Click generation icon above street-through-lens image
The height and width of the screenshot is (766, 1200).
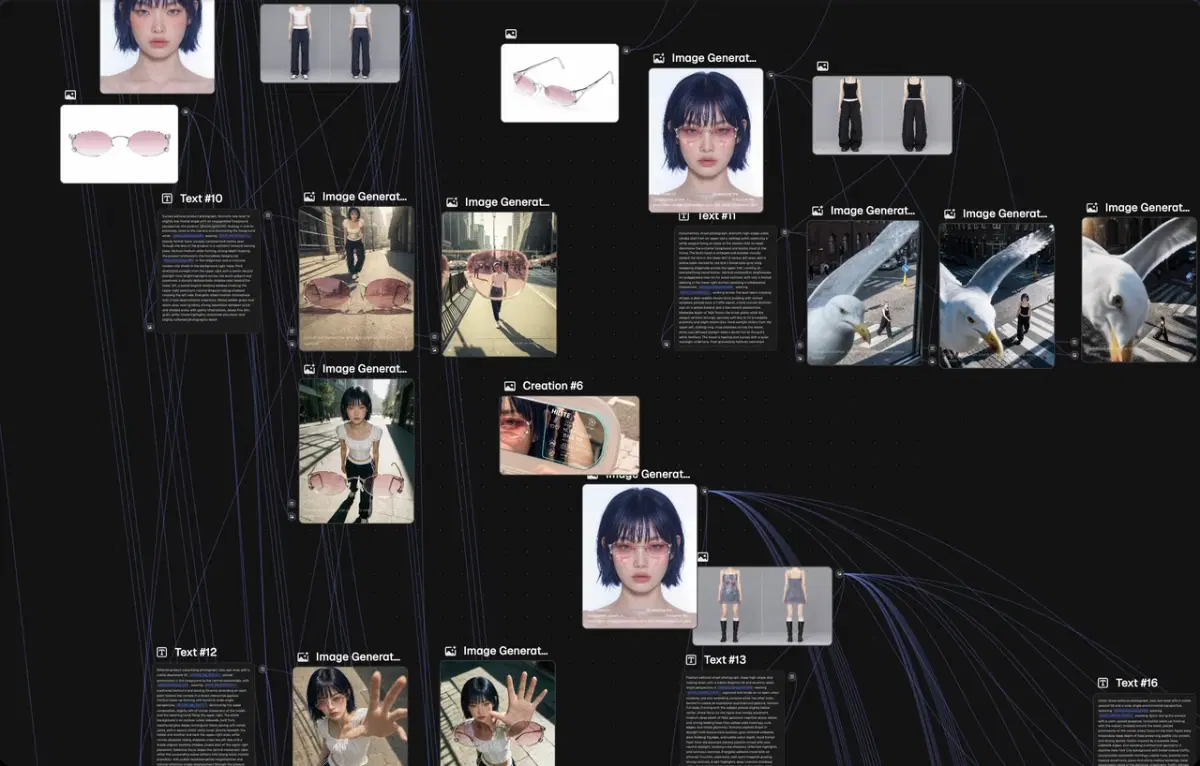click(452, 202)
